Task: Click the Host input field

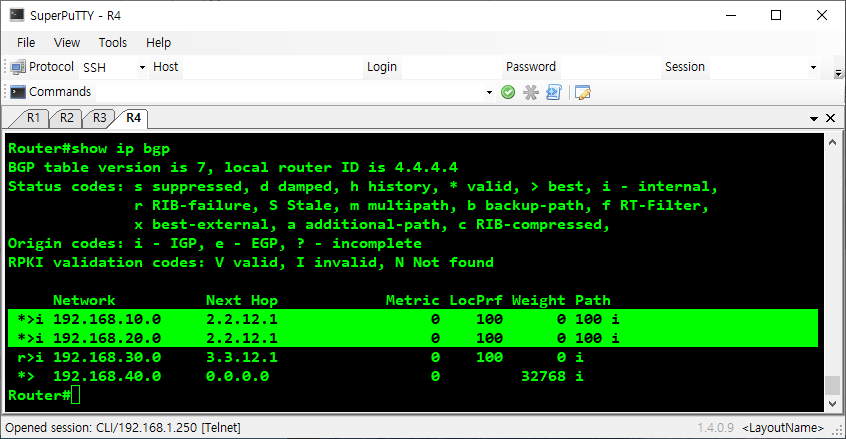Action: pos(272,67)
